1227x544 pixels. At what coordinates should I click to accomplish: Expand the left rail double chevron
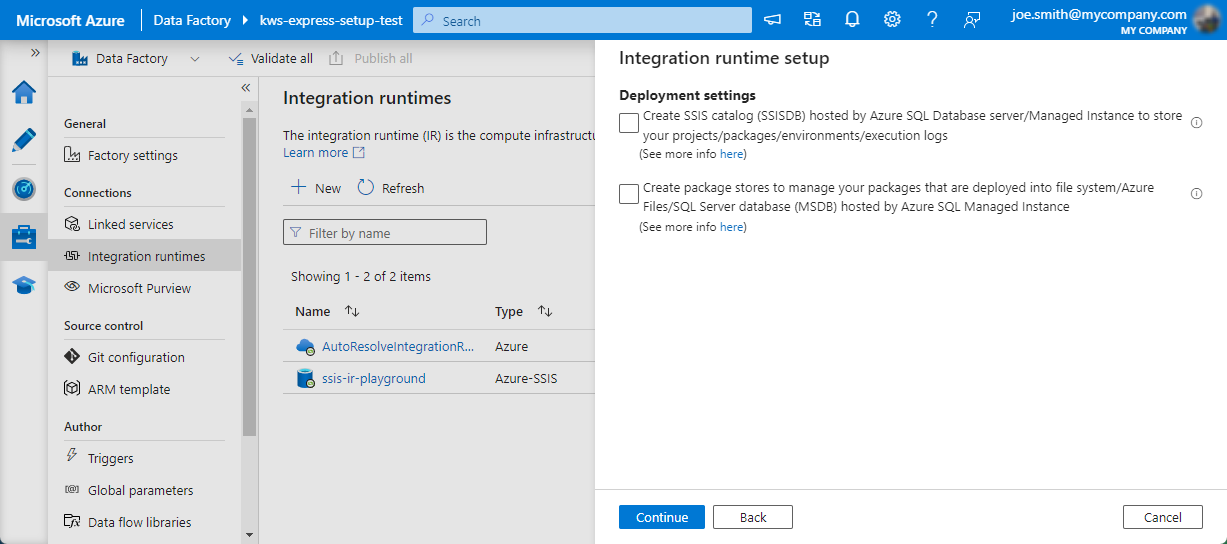click(35, 52)
